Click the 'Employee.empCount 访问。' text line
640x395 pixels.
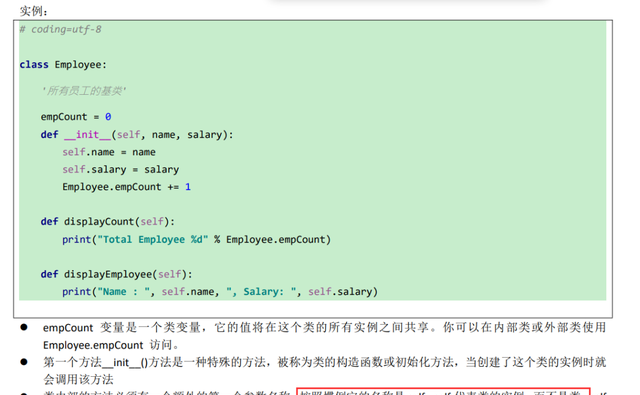point(111,345)
